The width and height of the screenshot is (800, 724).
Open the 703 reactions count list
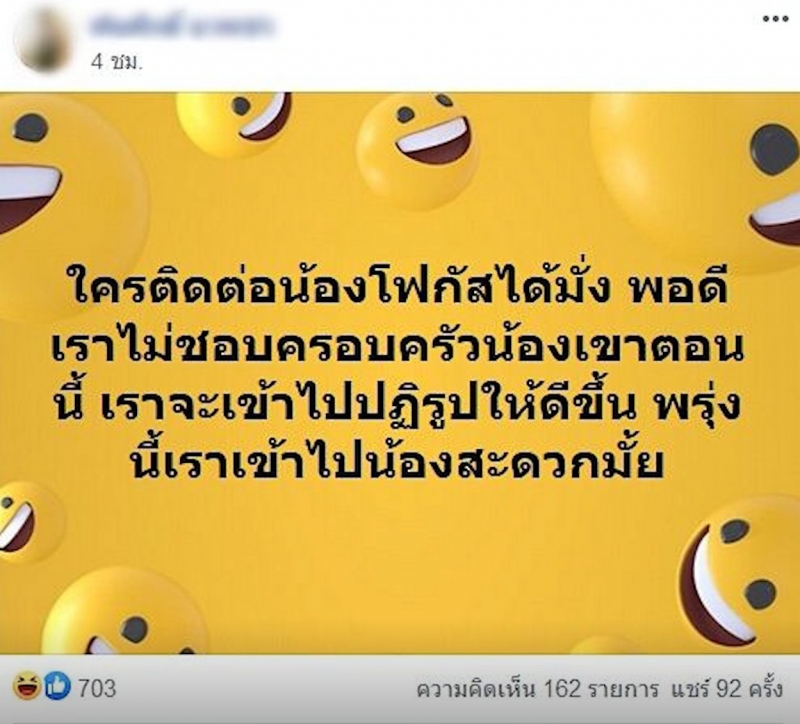click(x=97, y=688)
